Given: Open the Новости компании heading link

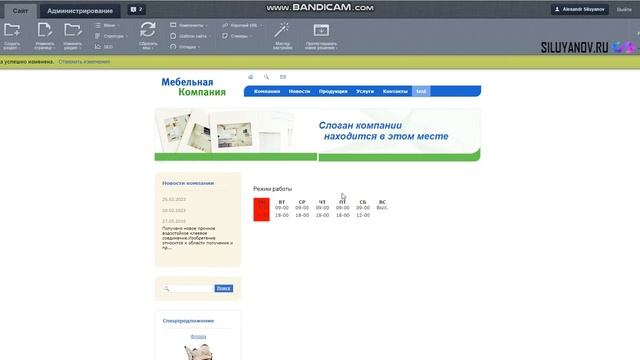Looking at the screenshot, I should point(188,183).
